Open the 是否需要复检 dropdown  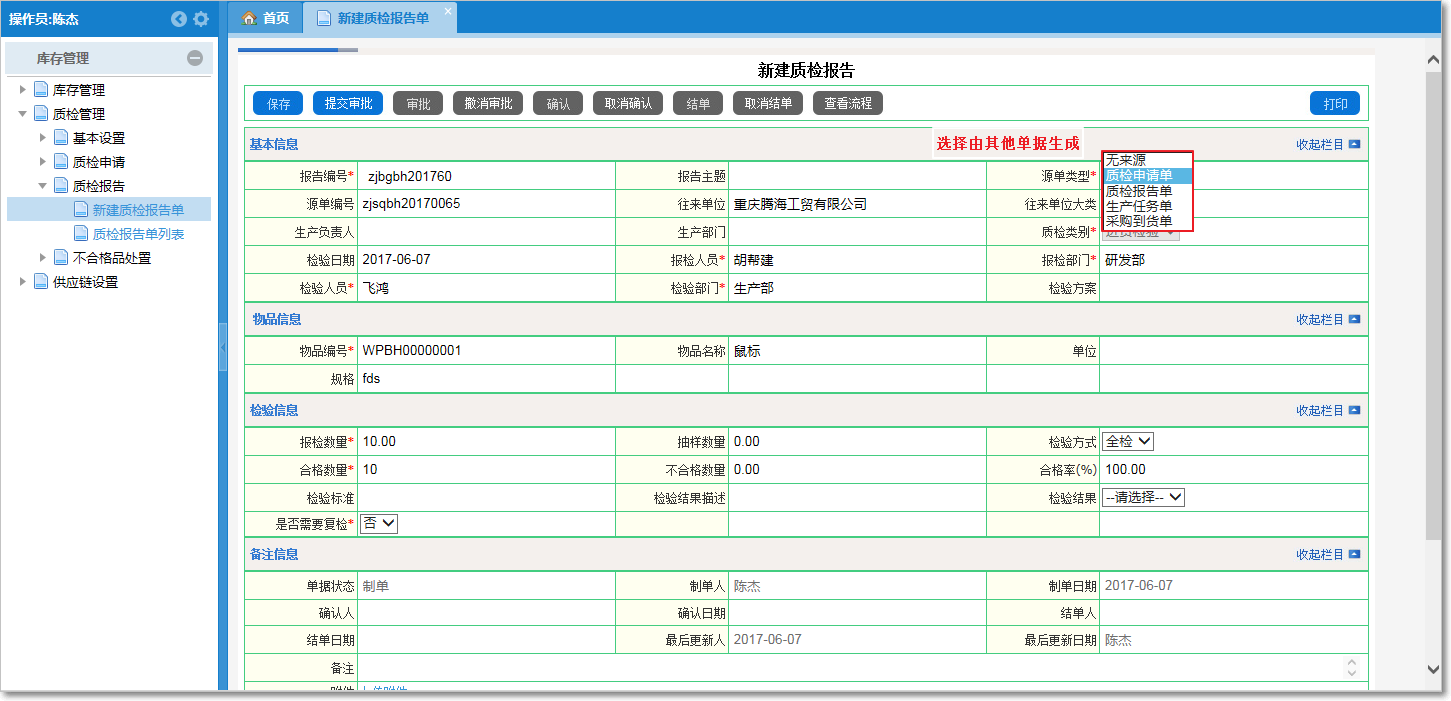379,523
